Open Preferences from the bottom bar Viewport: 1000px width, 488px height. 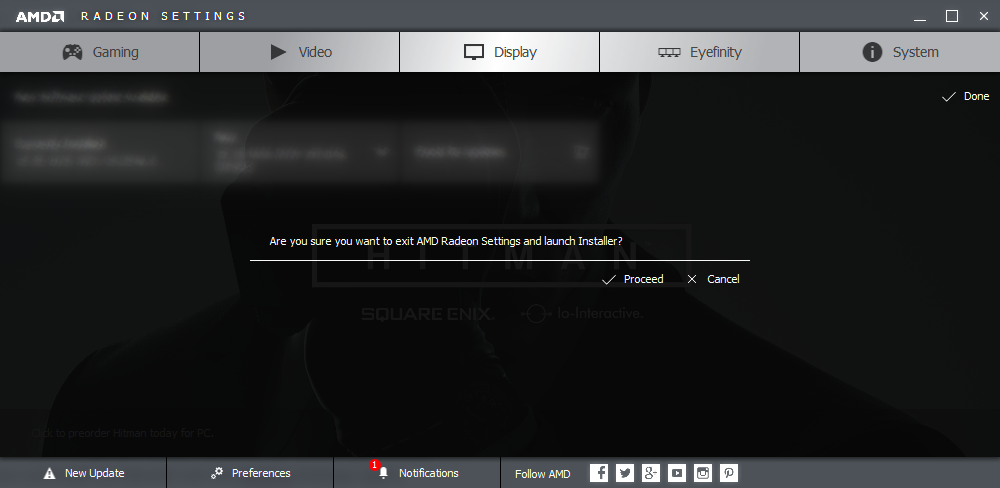(x=250, y=473)
